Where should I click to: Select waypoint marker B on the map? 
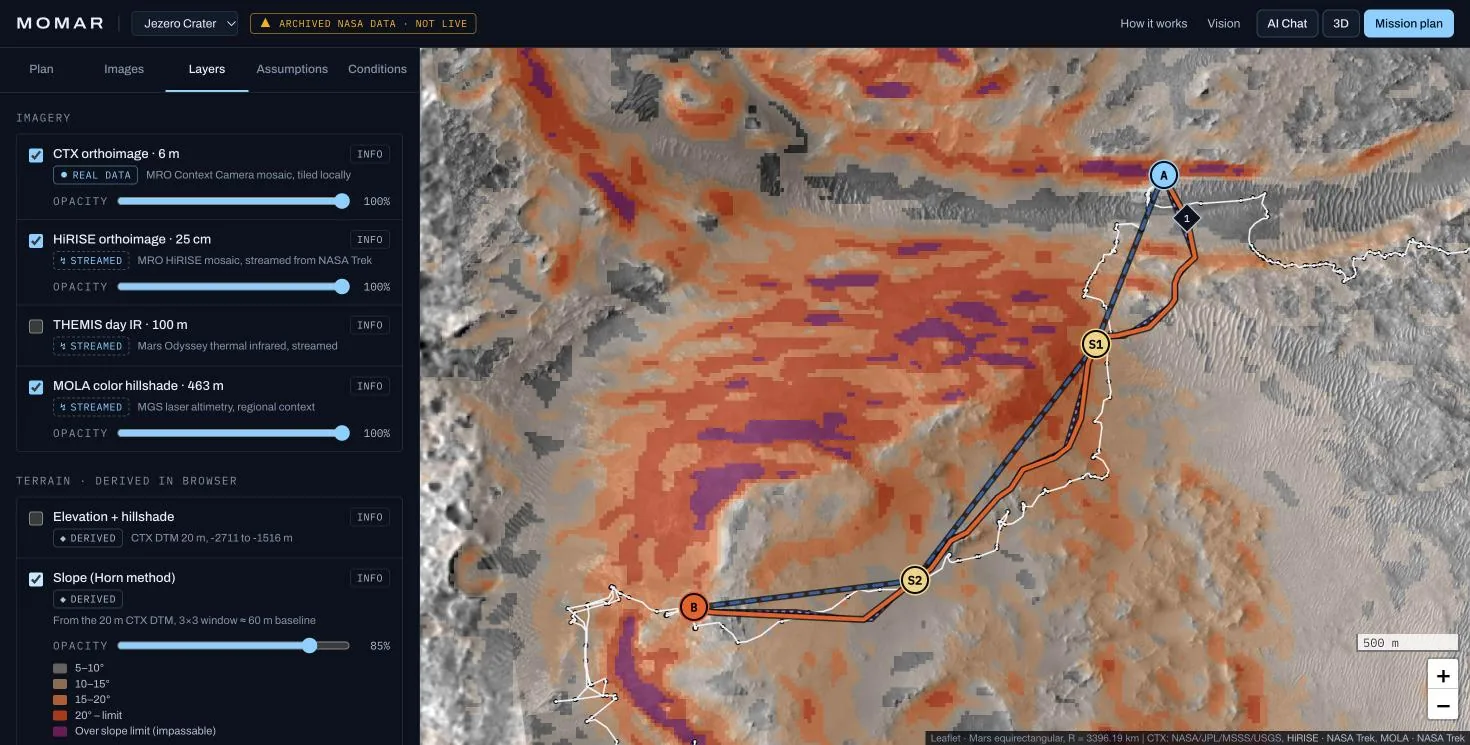(x=693, y=607)
